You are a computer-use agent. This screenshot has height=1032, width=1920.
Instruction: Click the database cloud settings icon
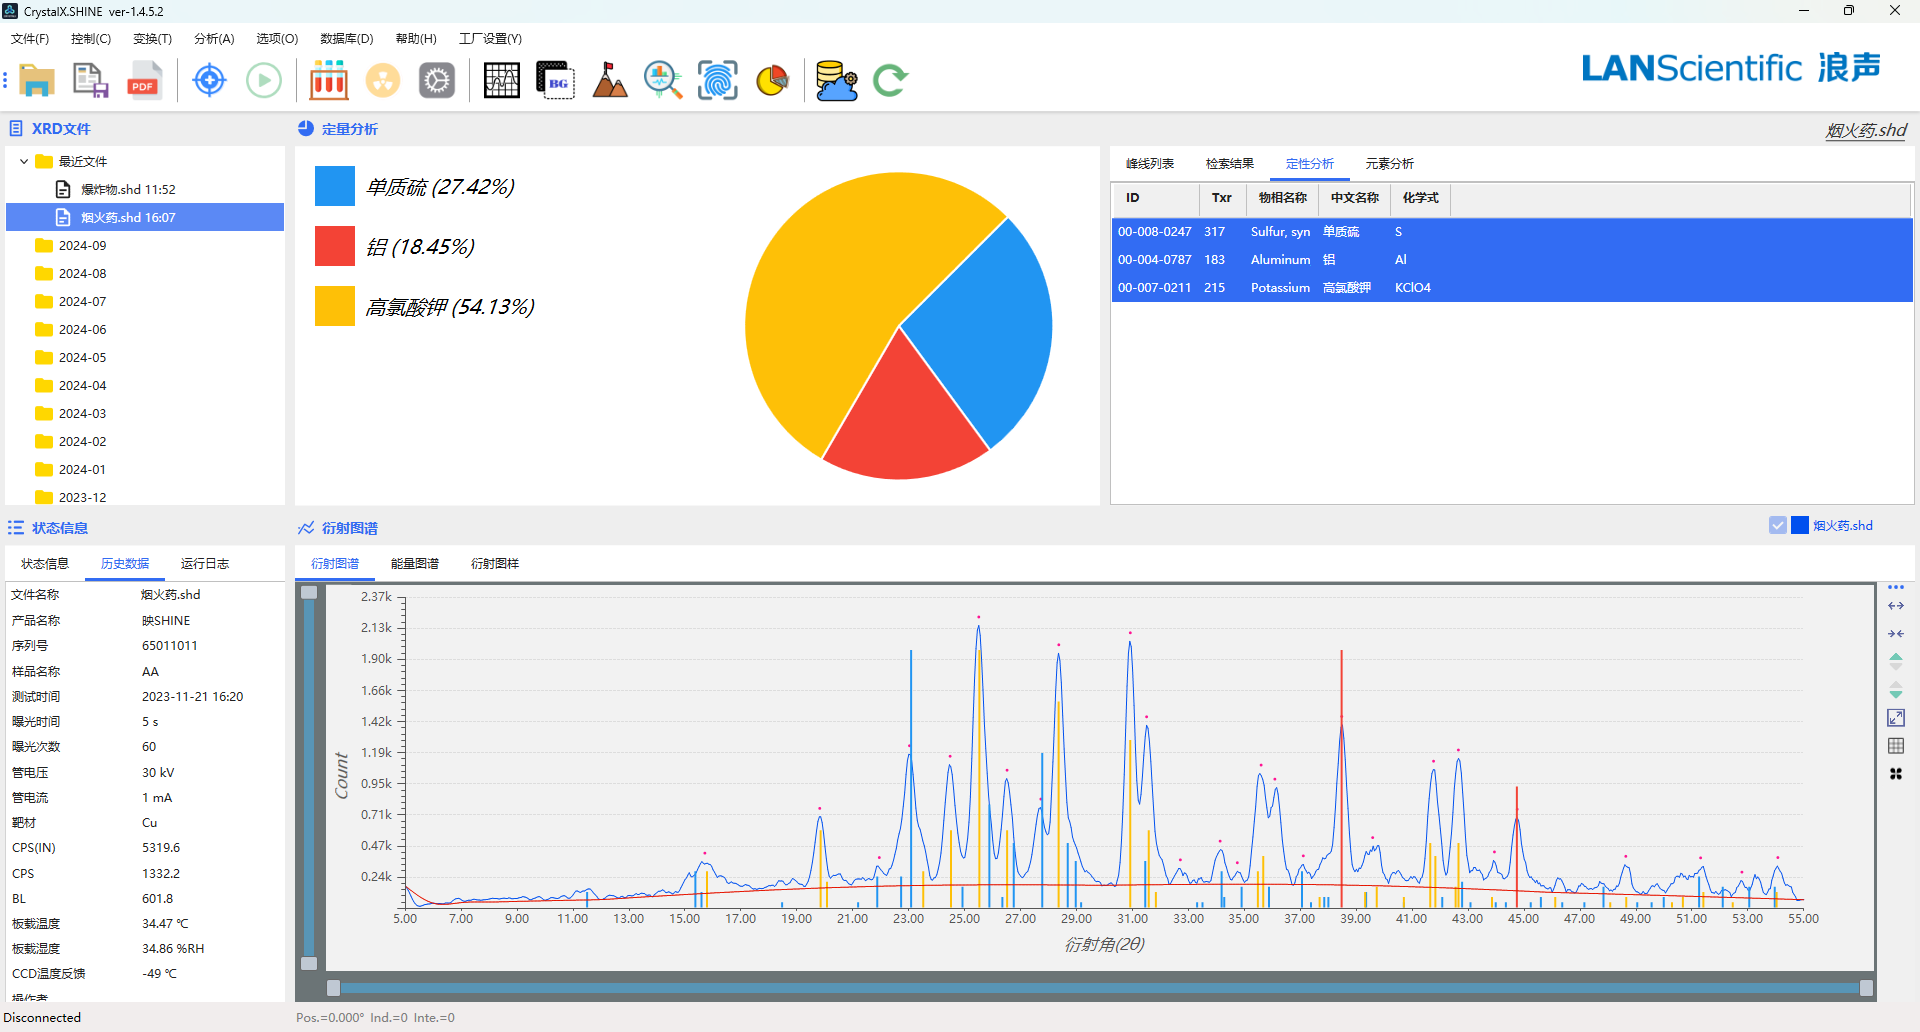coord(836,80)
